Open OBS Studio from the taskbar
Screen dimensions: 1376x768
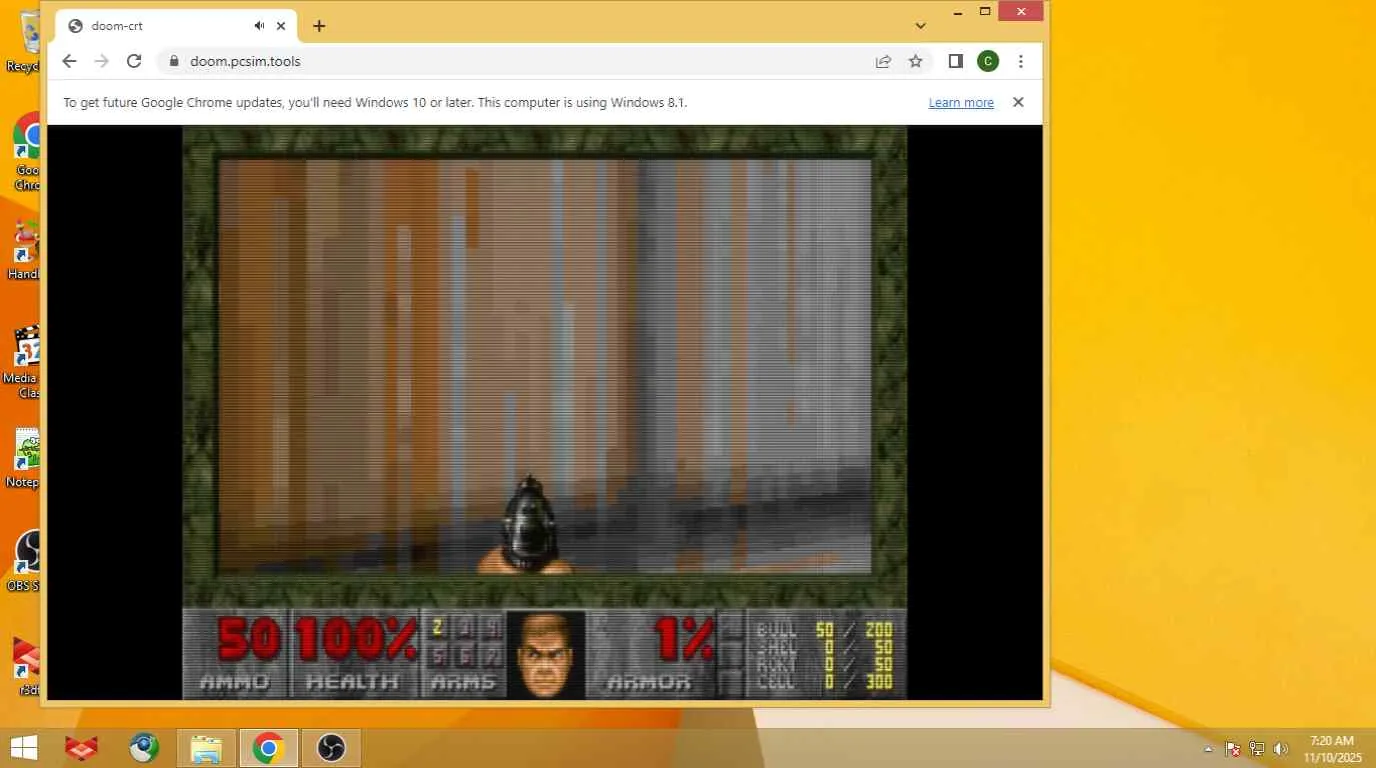[331, 747]
